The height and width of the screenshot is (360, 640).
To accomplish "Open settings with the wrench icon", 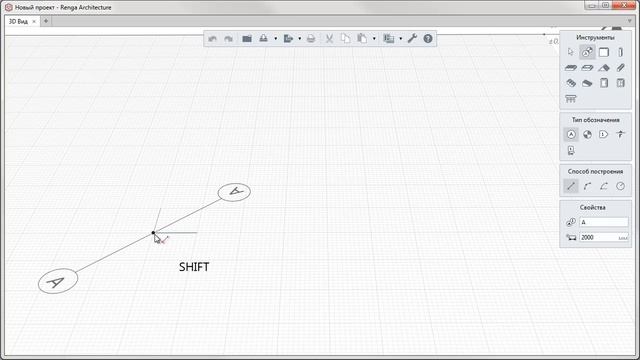I will pyautogui.click(x=412, y=39).
